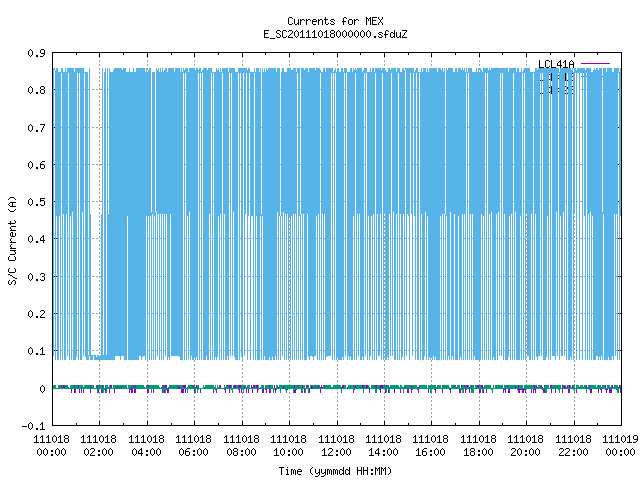Click the 0.5 y-axis tick label

[x=36, y=202]
